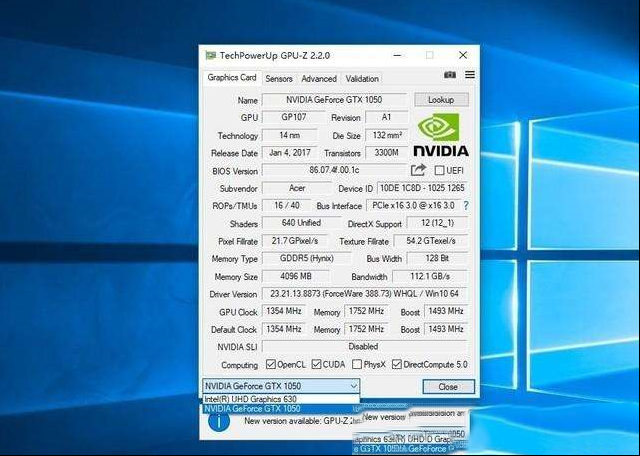Open the Advanced tab
Screen dimensions: 640x456
coord(319,79)
